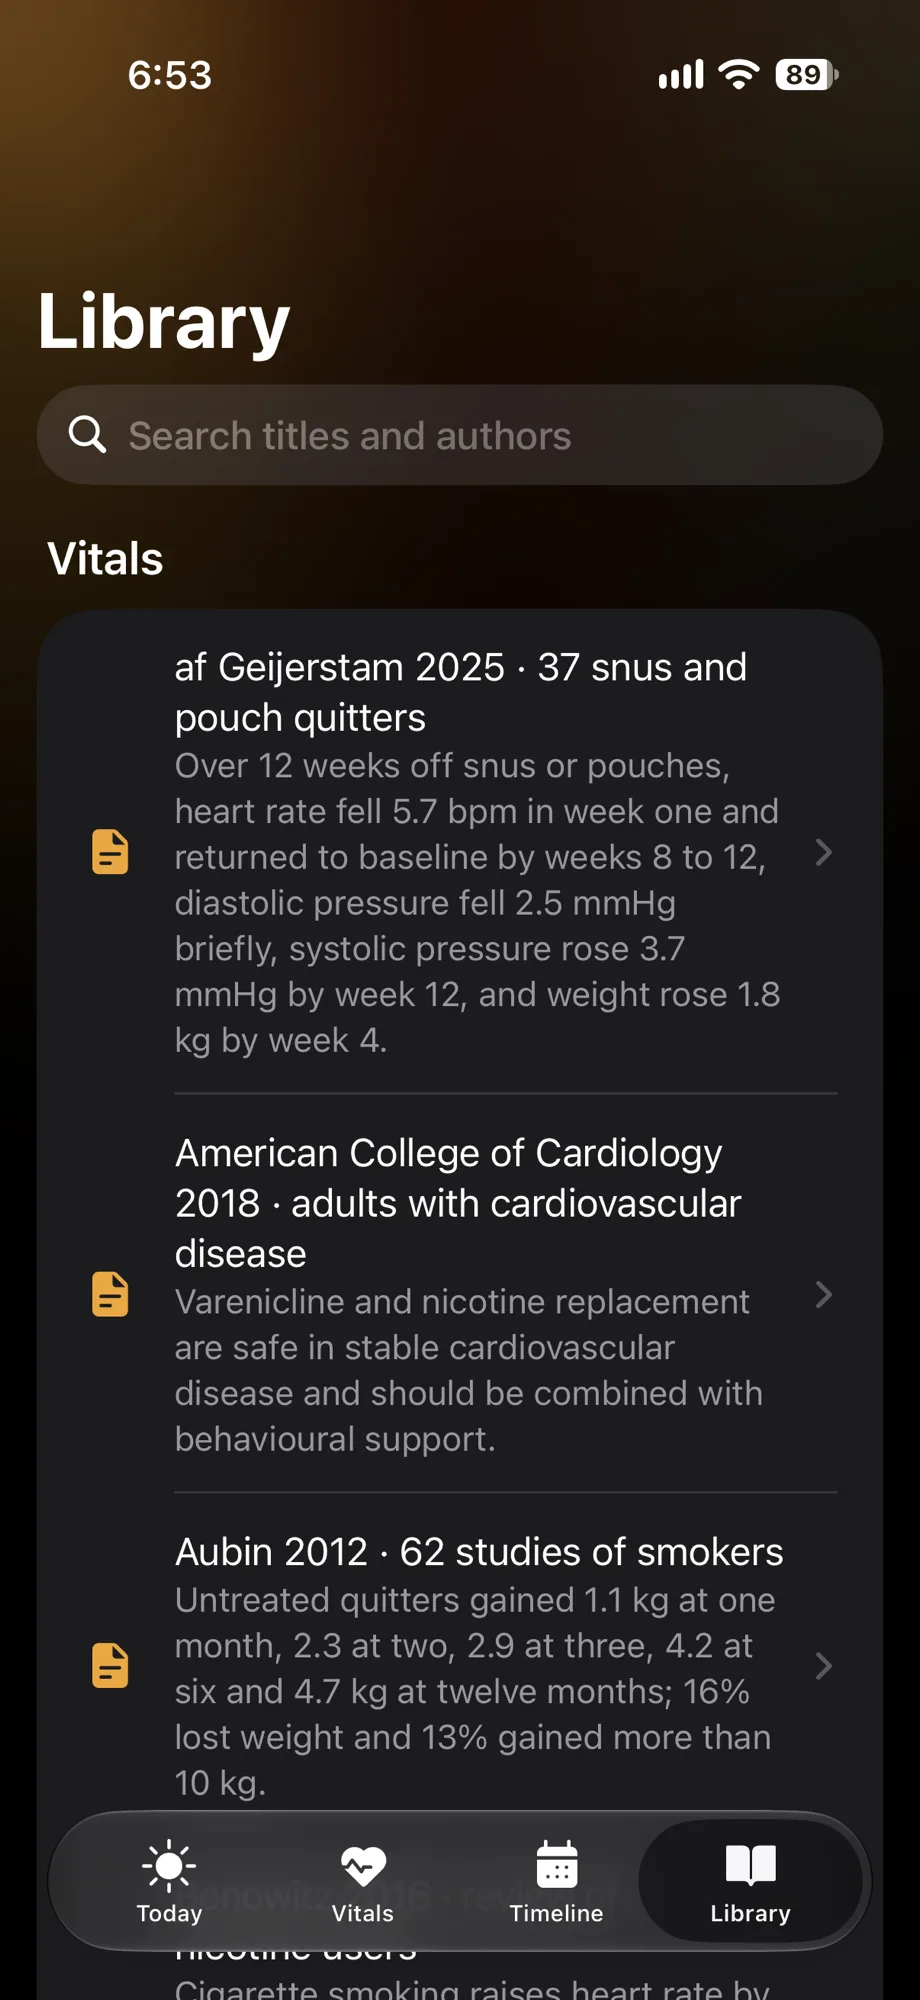Tap the document icon beside af Geijerstam 2025
The width and height of the screenshot is (920, 2000).
point(110,852)
